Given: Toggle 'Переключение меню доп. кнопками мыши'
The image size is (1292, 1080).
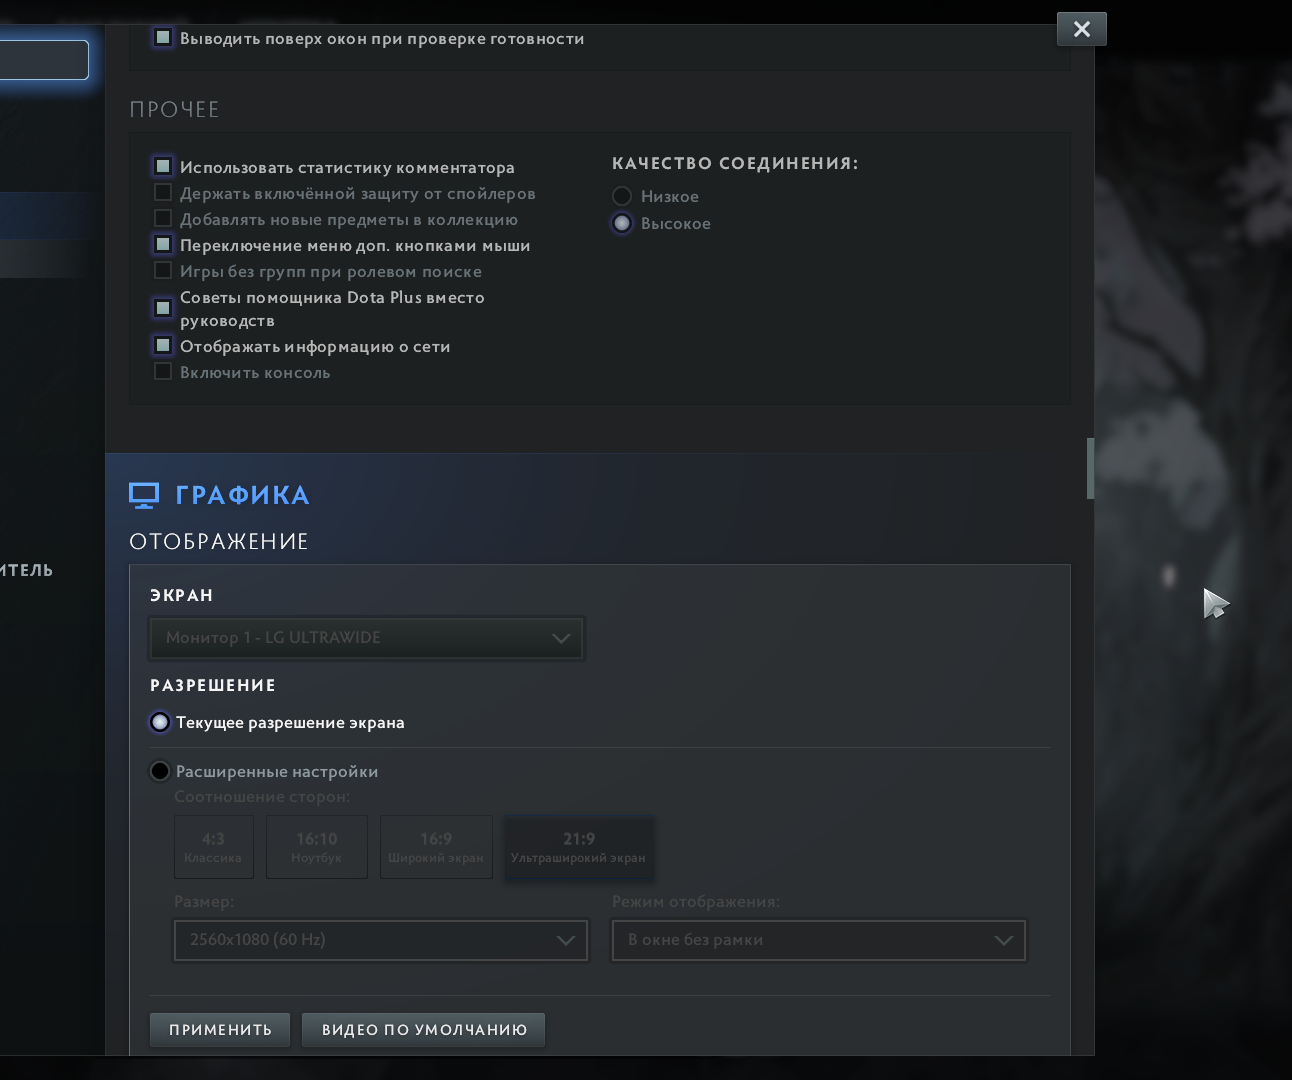Looking at the screenshot, I should (x=163, y=244).
